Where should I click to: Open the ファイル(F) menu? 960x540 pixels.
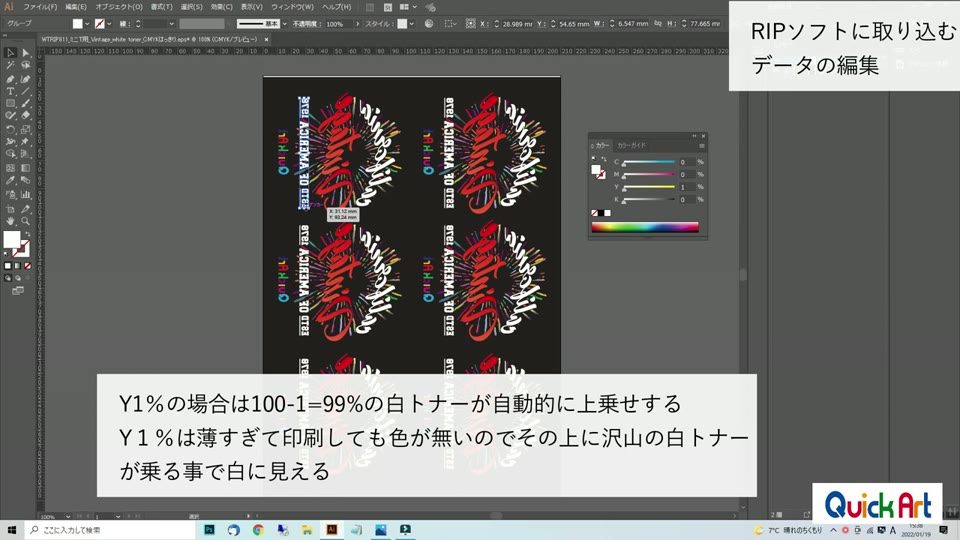(x=40, y=7)
